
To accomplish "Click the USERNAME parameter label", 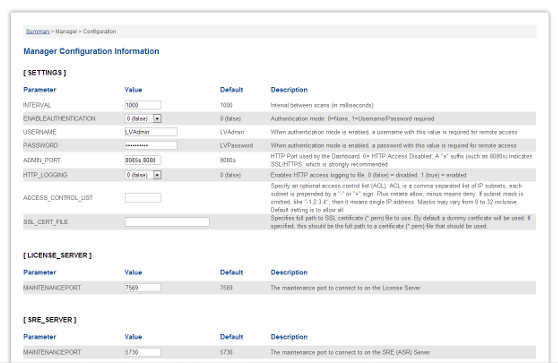I will pos(40,132).
